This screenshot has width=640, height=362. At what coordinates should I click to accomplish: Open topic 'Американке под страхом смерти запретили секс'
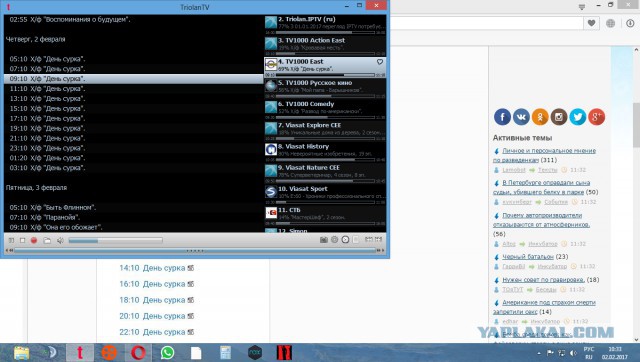click(x=544, y=307)
